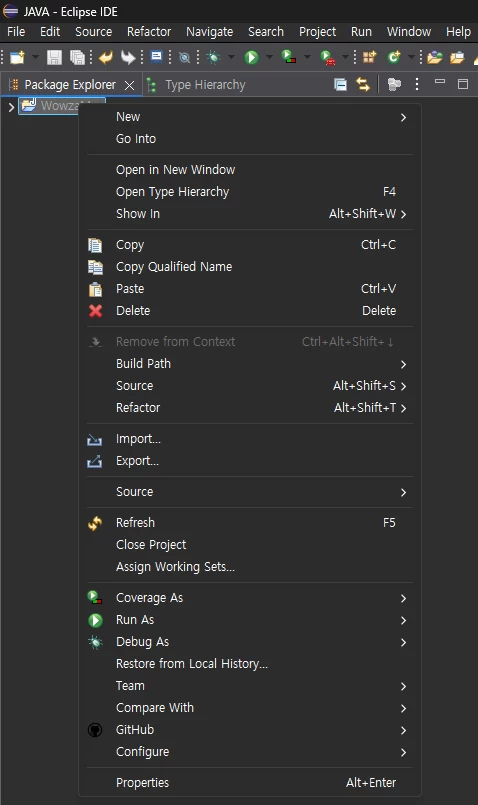Viewport: 478px width, 805px height.
Task: Click the New Java Package icon
Action: (369, 57)
